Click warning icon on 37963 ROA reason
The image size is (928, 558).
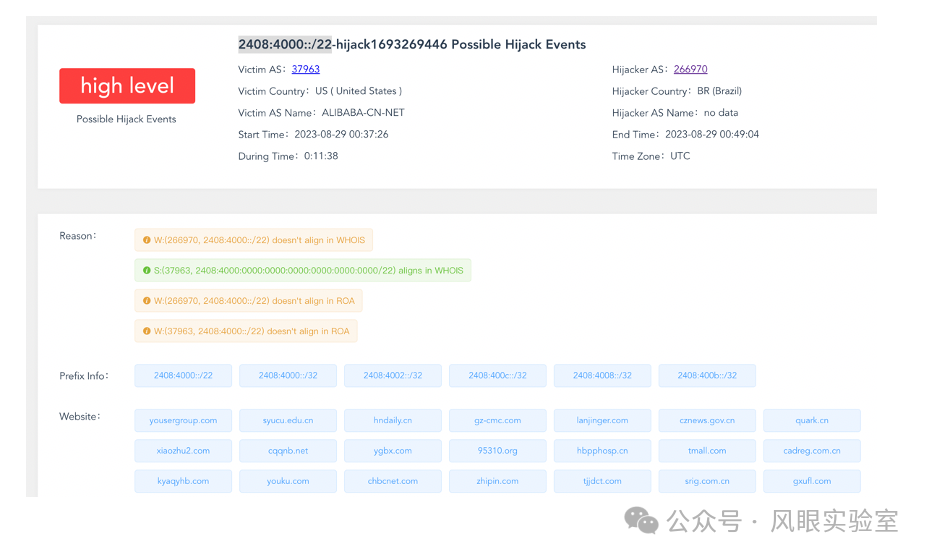[x=146, y=331]
